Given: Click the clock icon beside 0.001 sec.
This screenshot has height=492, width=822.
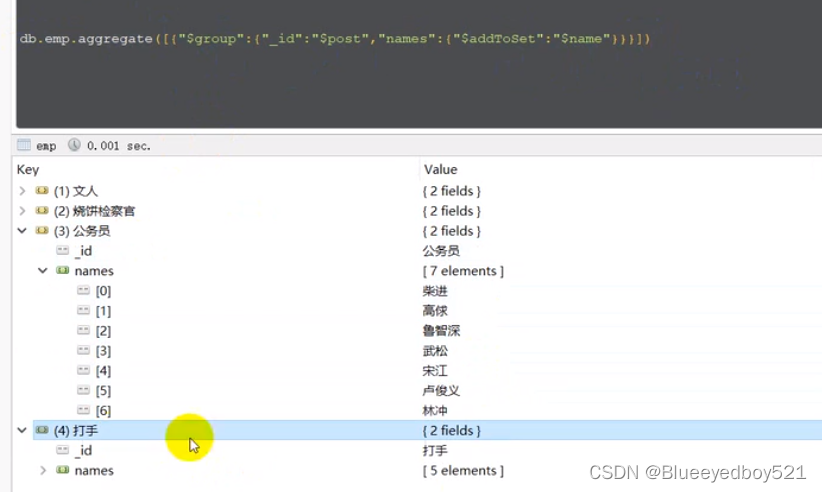Looking at the screenshot, I should click(x=74, y=145).
